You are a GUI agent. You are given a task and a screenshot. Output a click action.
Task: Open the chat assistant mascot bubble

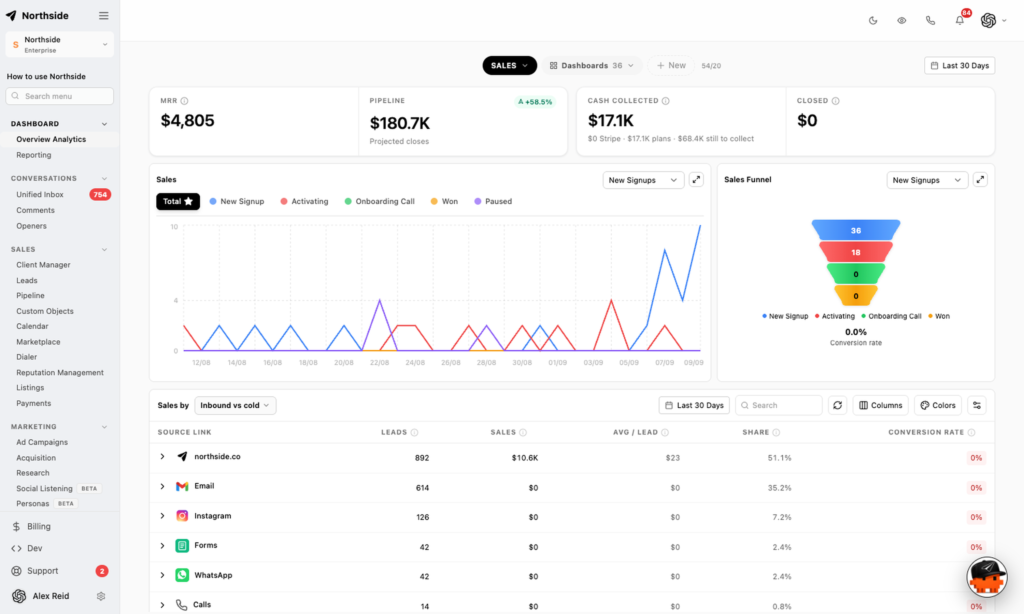pyautogui.click(x=987, y=577)
